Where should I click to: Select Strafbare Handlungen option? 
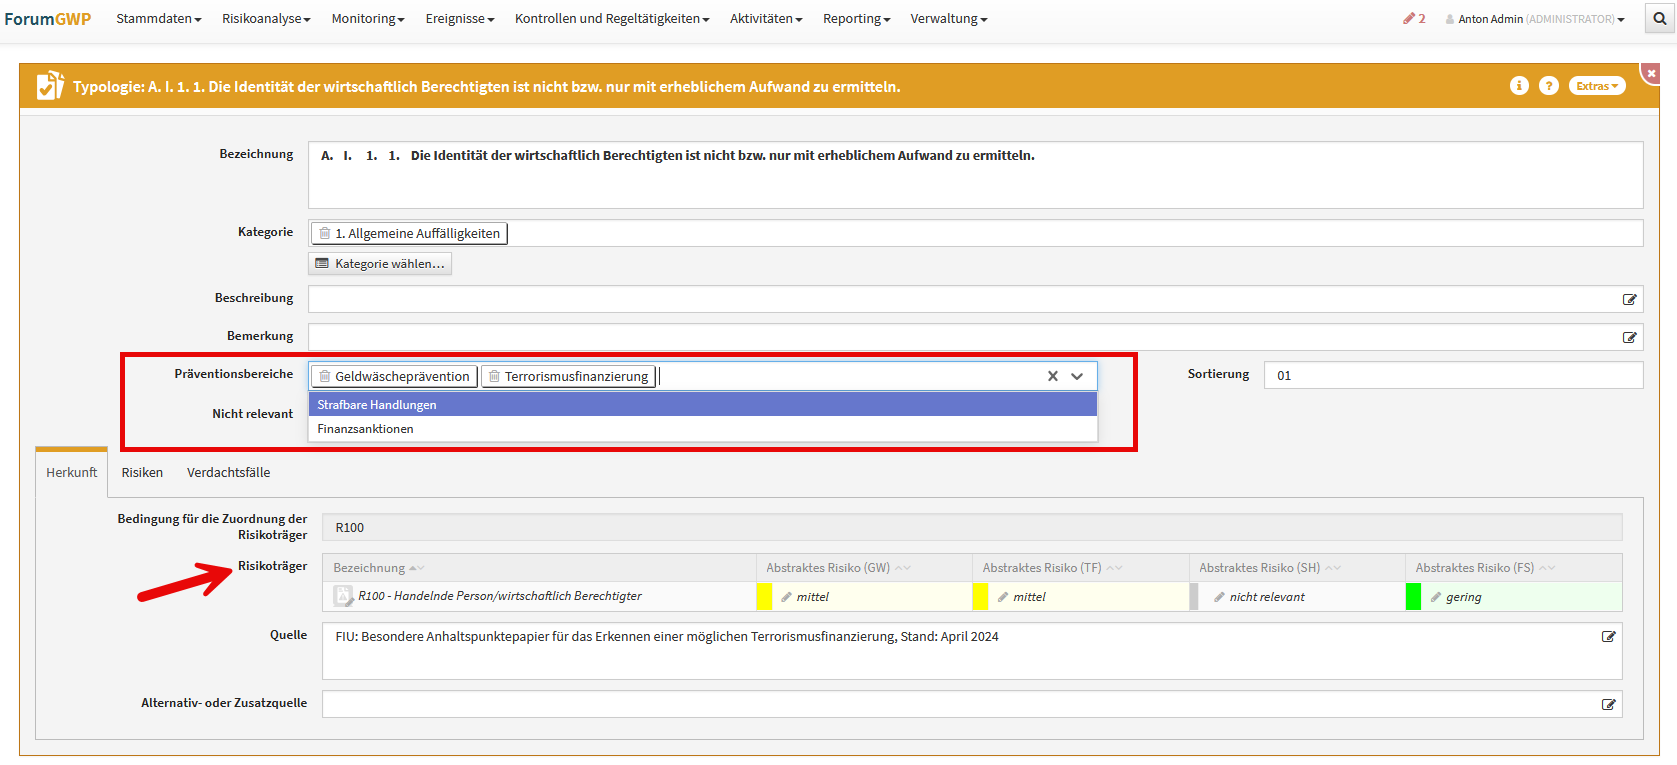tap(377, 405)
